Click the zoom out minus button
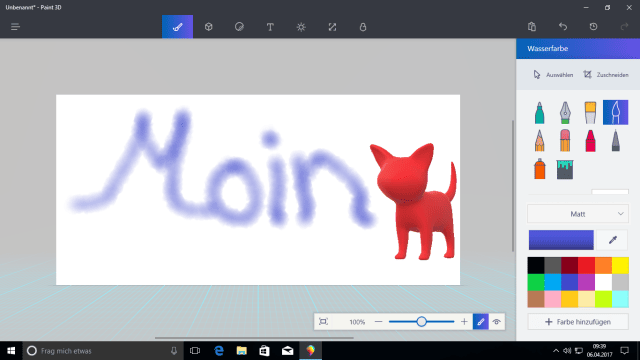Screen dimensions: 640x360 pyautogui.click(x=378, y=322)
